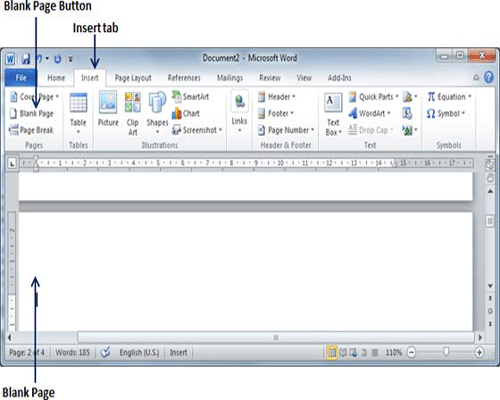
Task: Click the horizontal scrollbar left arrow
Action: pos(10,337)
